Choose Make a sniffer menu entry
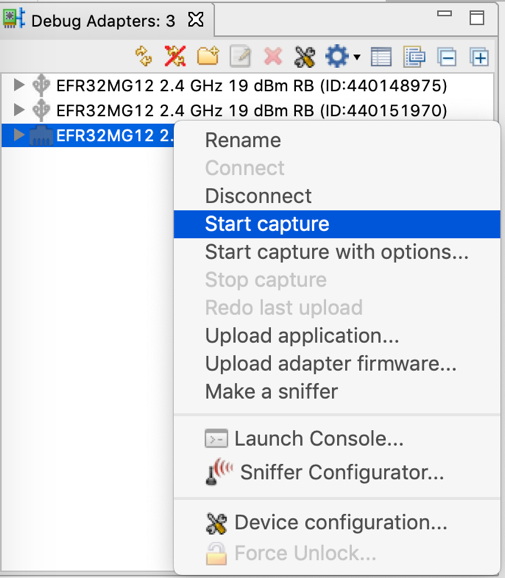The height and width of the screenshot is (578, 505). 337,392
